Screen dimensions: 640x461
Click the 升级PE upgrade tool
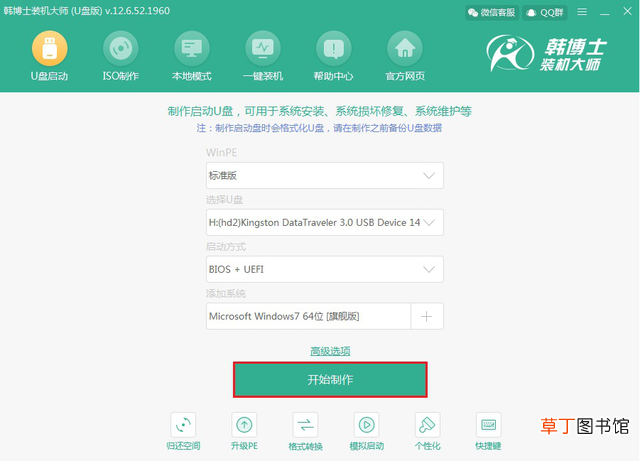244,432
